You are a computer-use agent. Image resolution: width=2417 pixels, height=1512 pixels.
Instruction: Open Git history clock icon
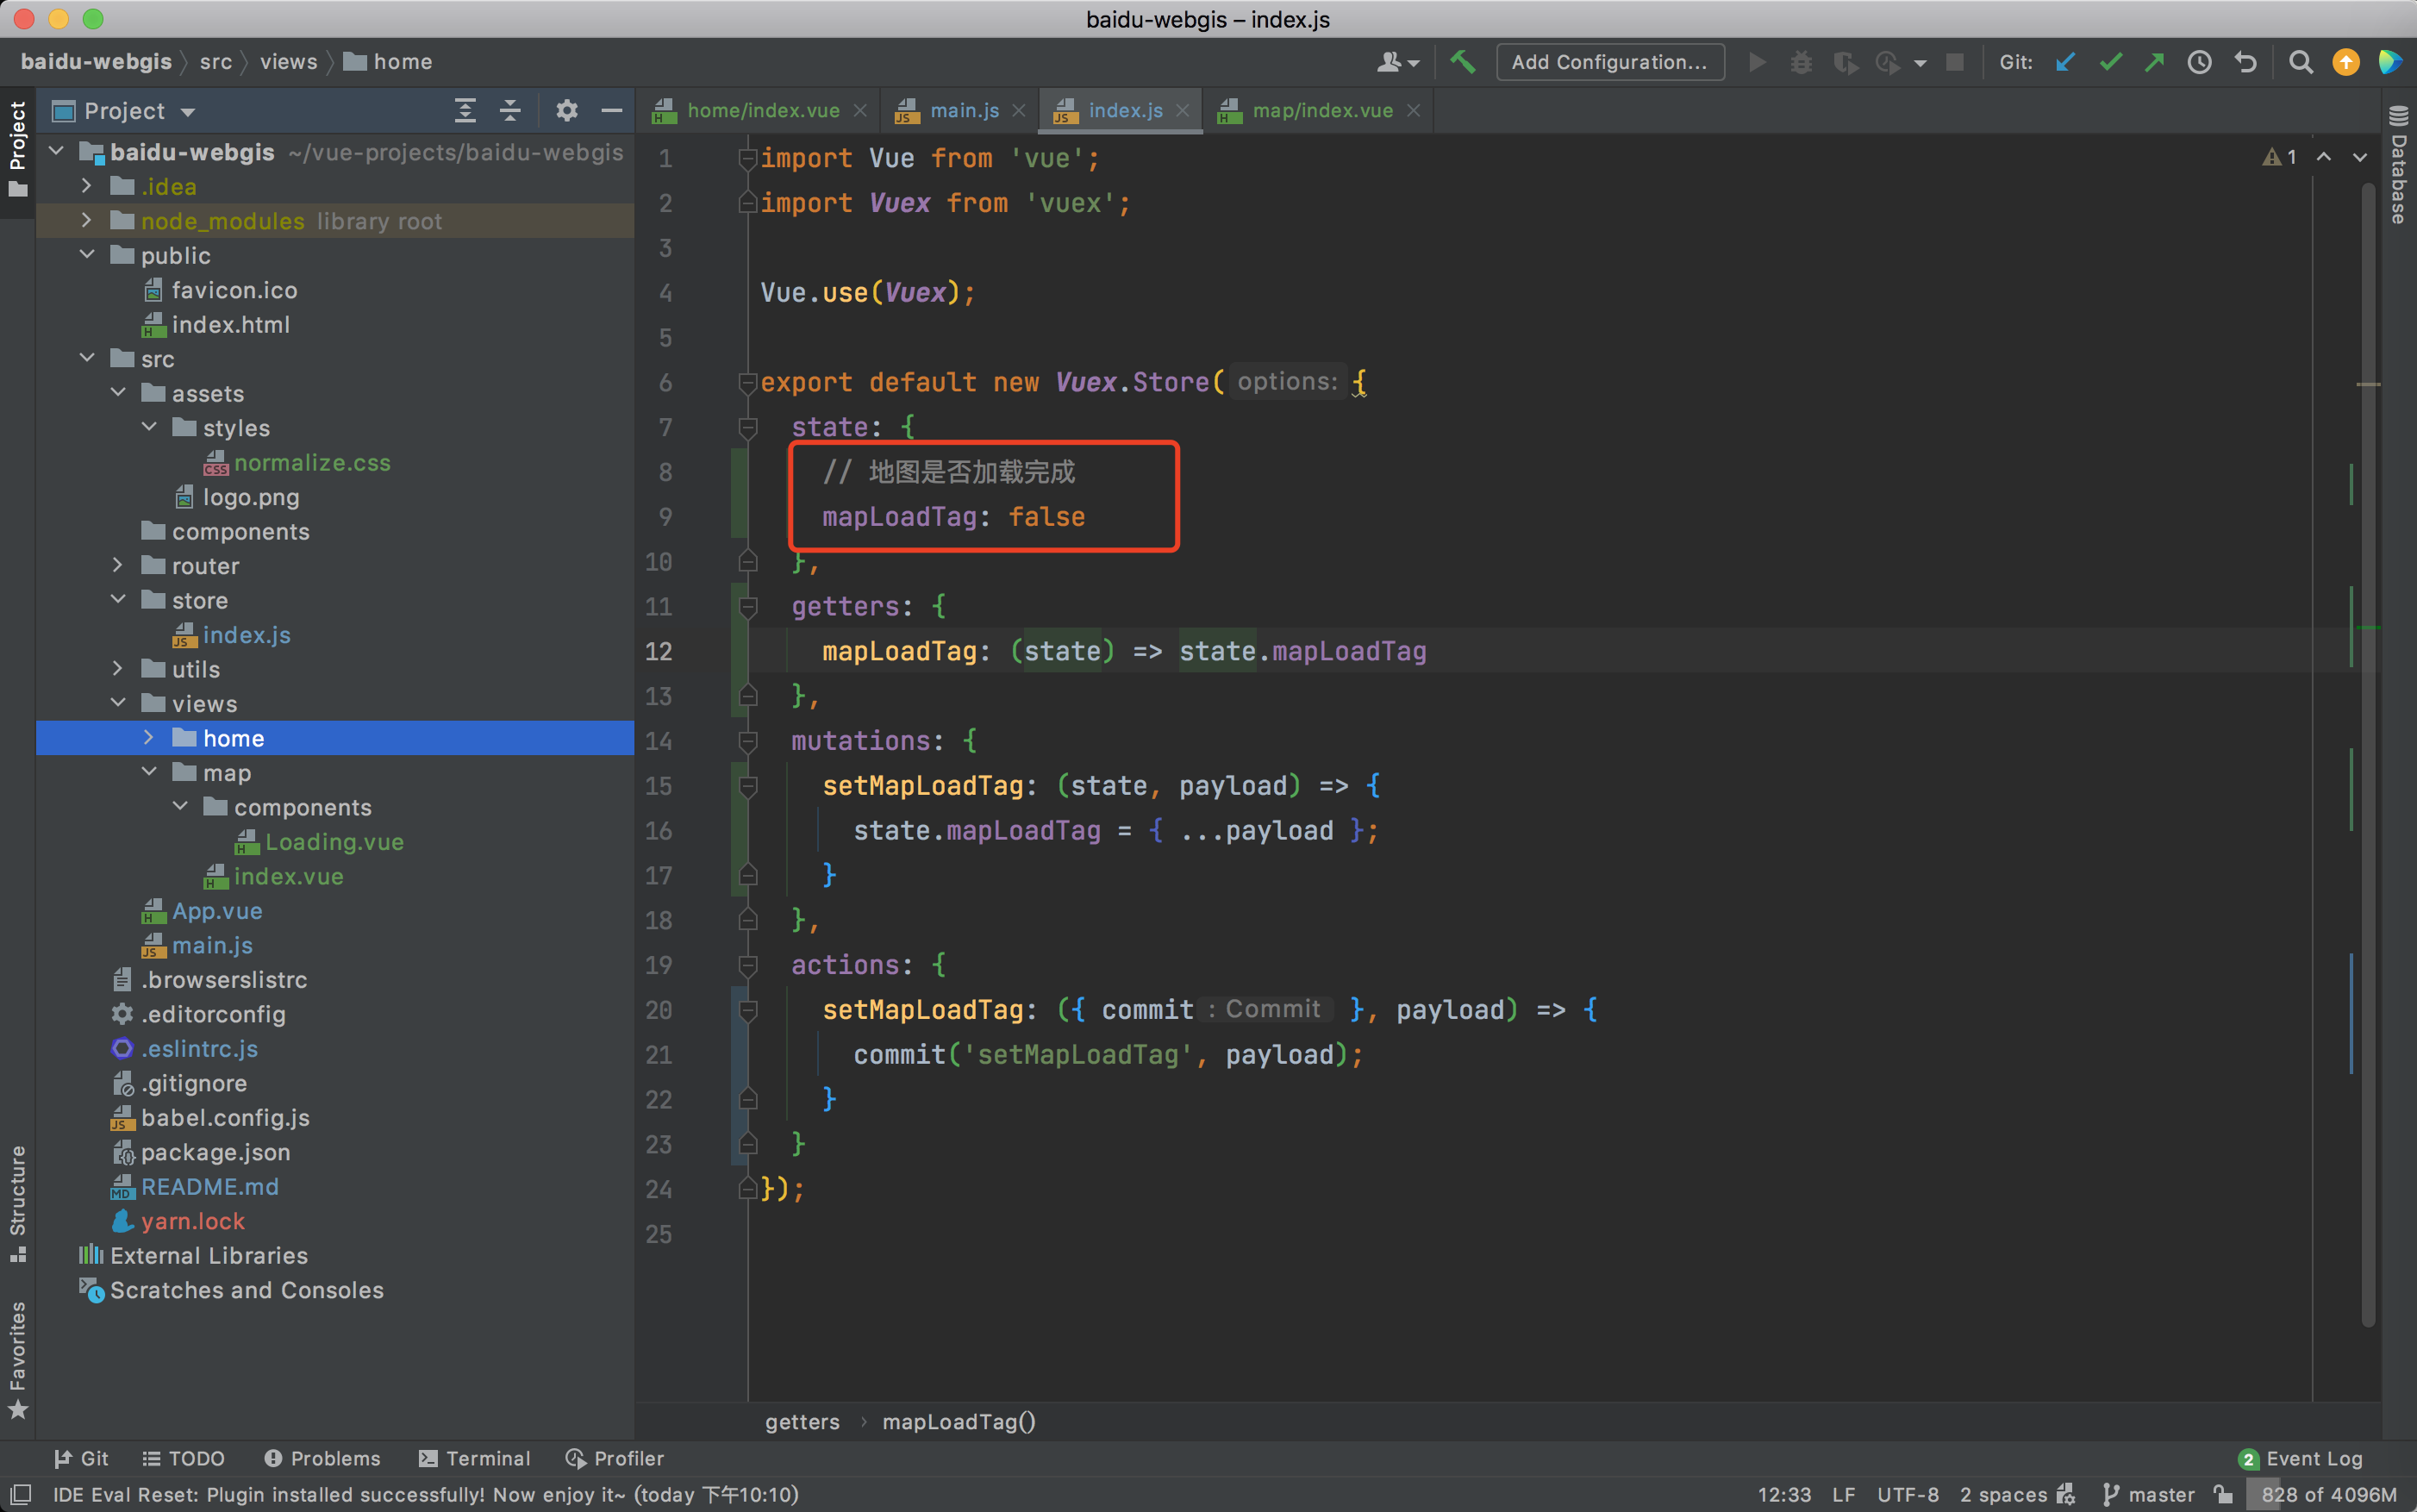point(2199,62)
